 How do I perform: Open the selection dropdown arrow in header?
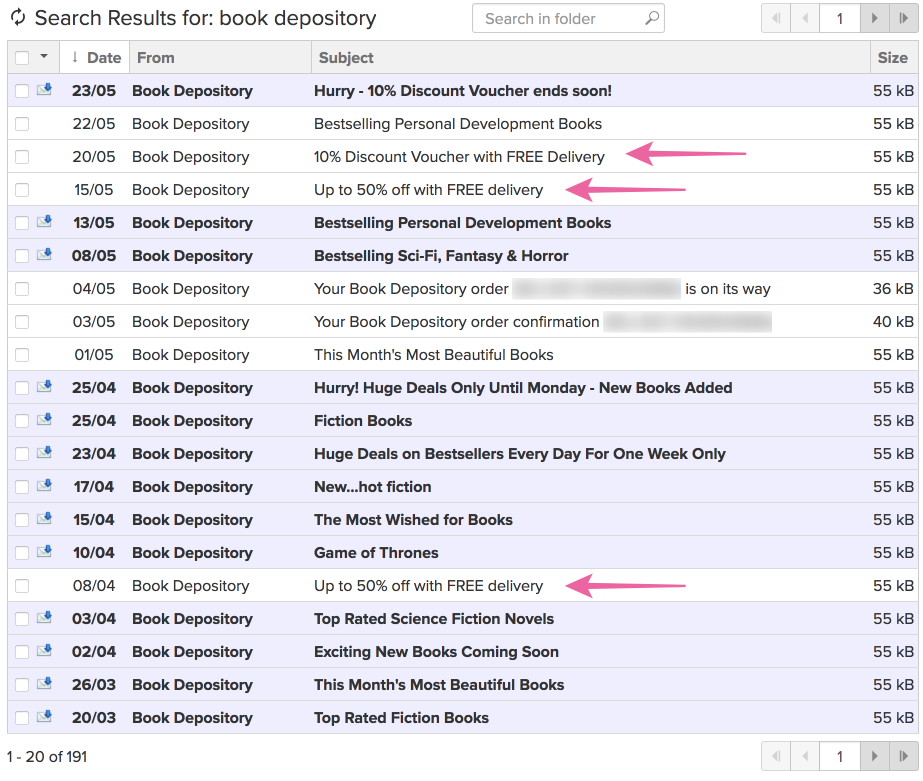pos(44,57)
